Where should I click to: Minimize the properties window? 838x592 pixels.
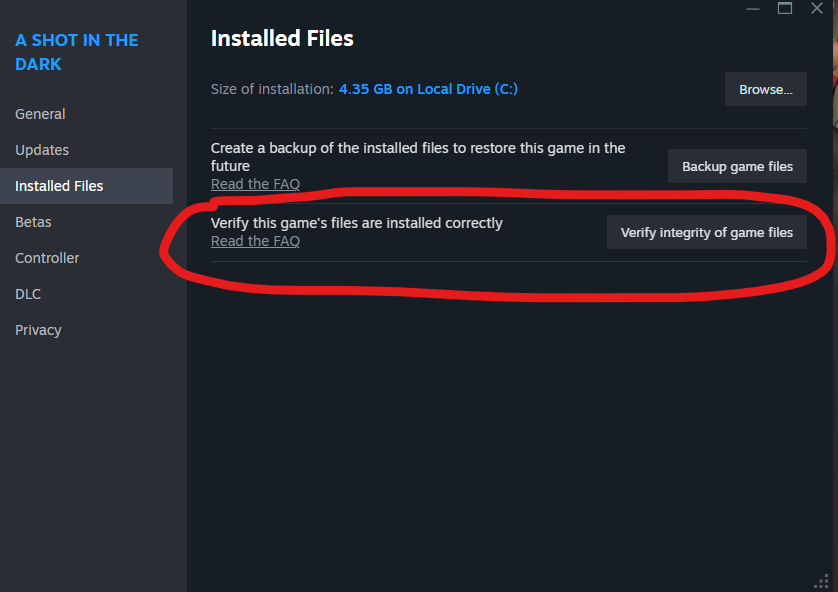(753, 9)
